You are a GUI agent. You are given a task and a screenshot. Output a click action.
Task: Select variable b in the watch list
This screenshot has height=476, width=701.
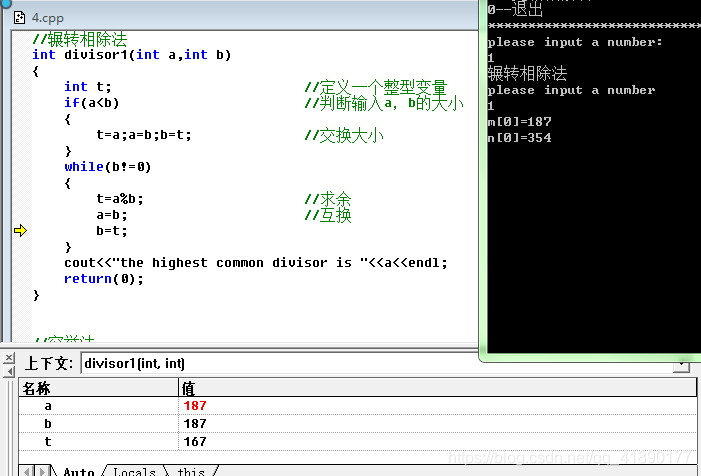[48, 424]
